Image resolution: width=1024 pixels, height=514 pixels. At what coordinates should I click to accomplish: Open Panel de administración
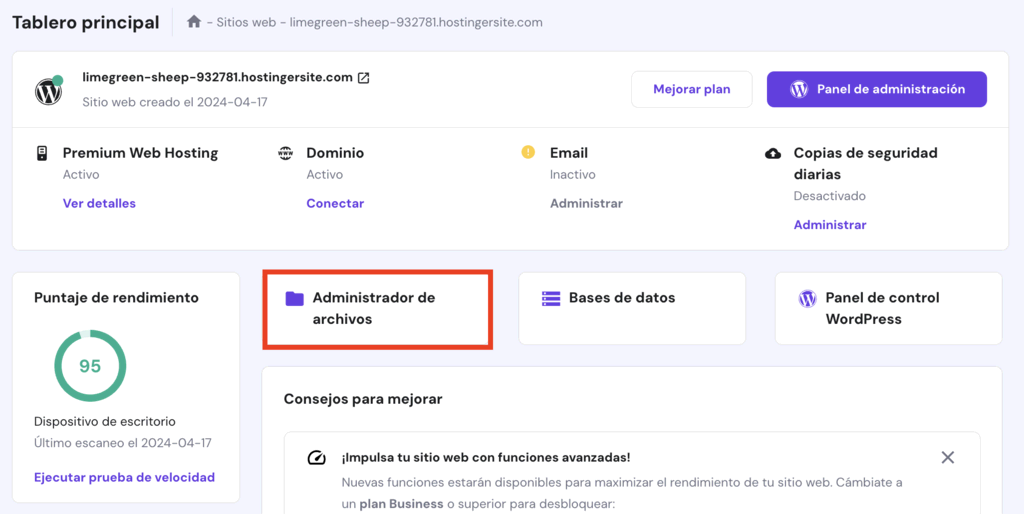(x=876, y=89)
